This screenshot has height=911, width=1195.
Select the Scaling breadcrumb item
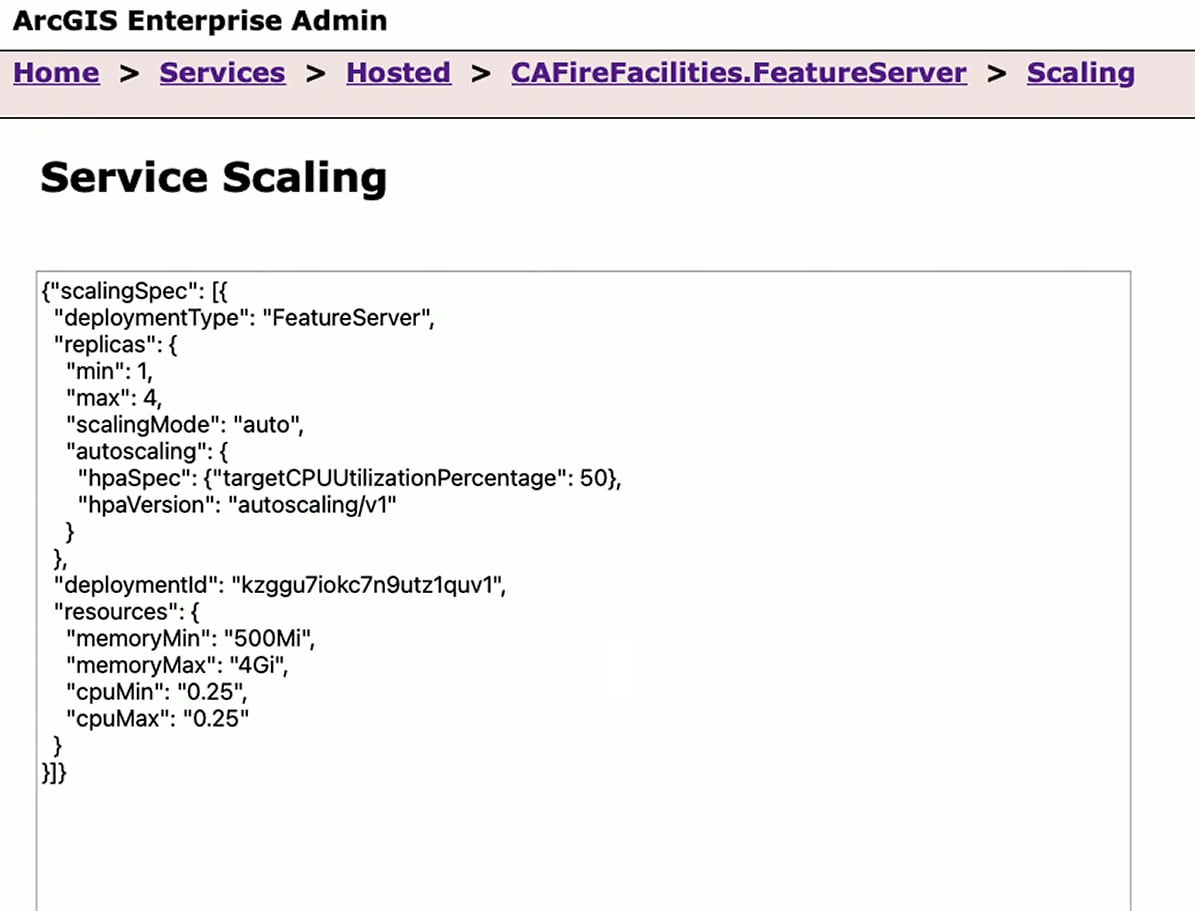tap(1079, 73)
